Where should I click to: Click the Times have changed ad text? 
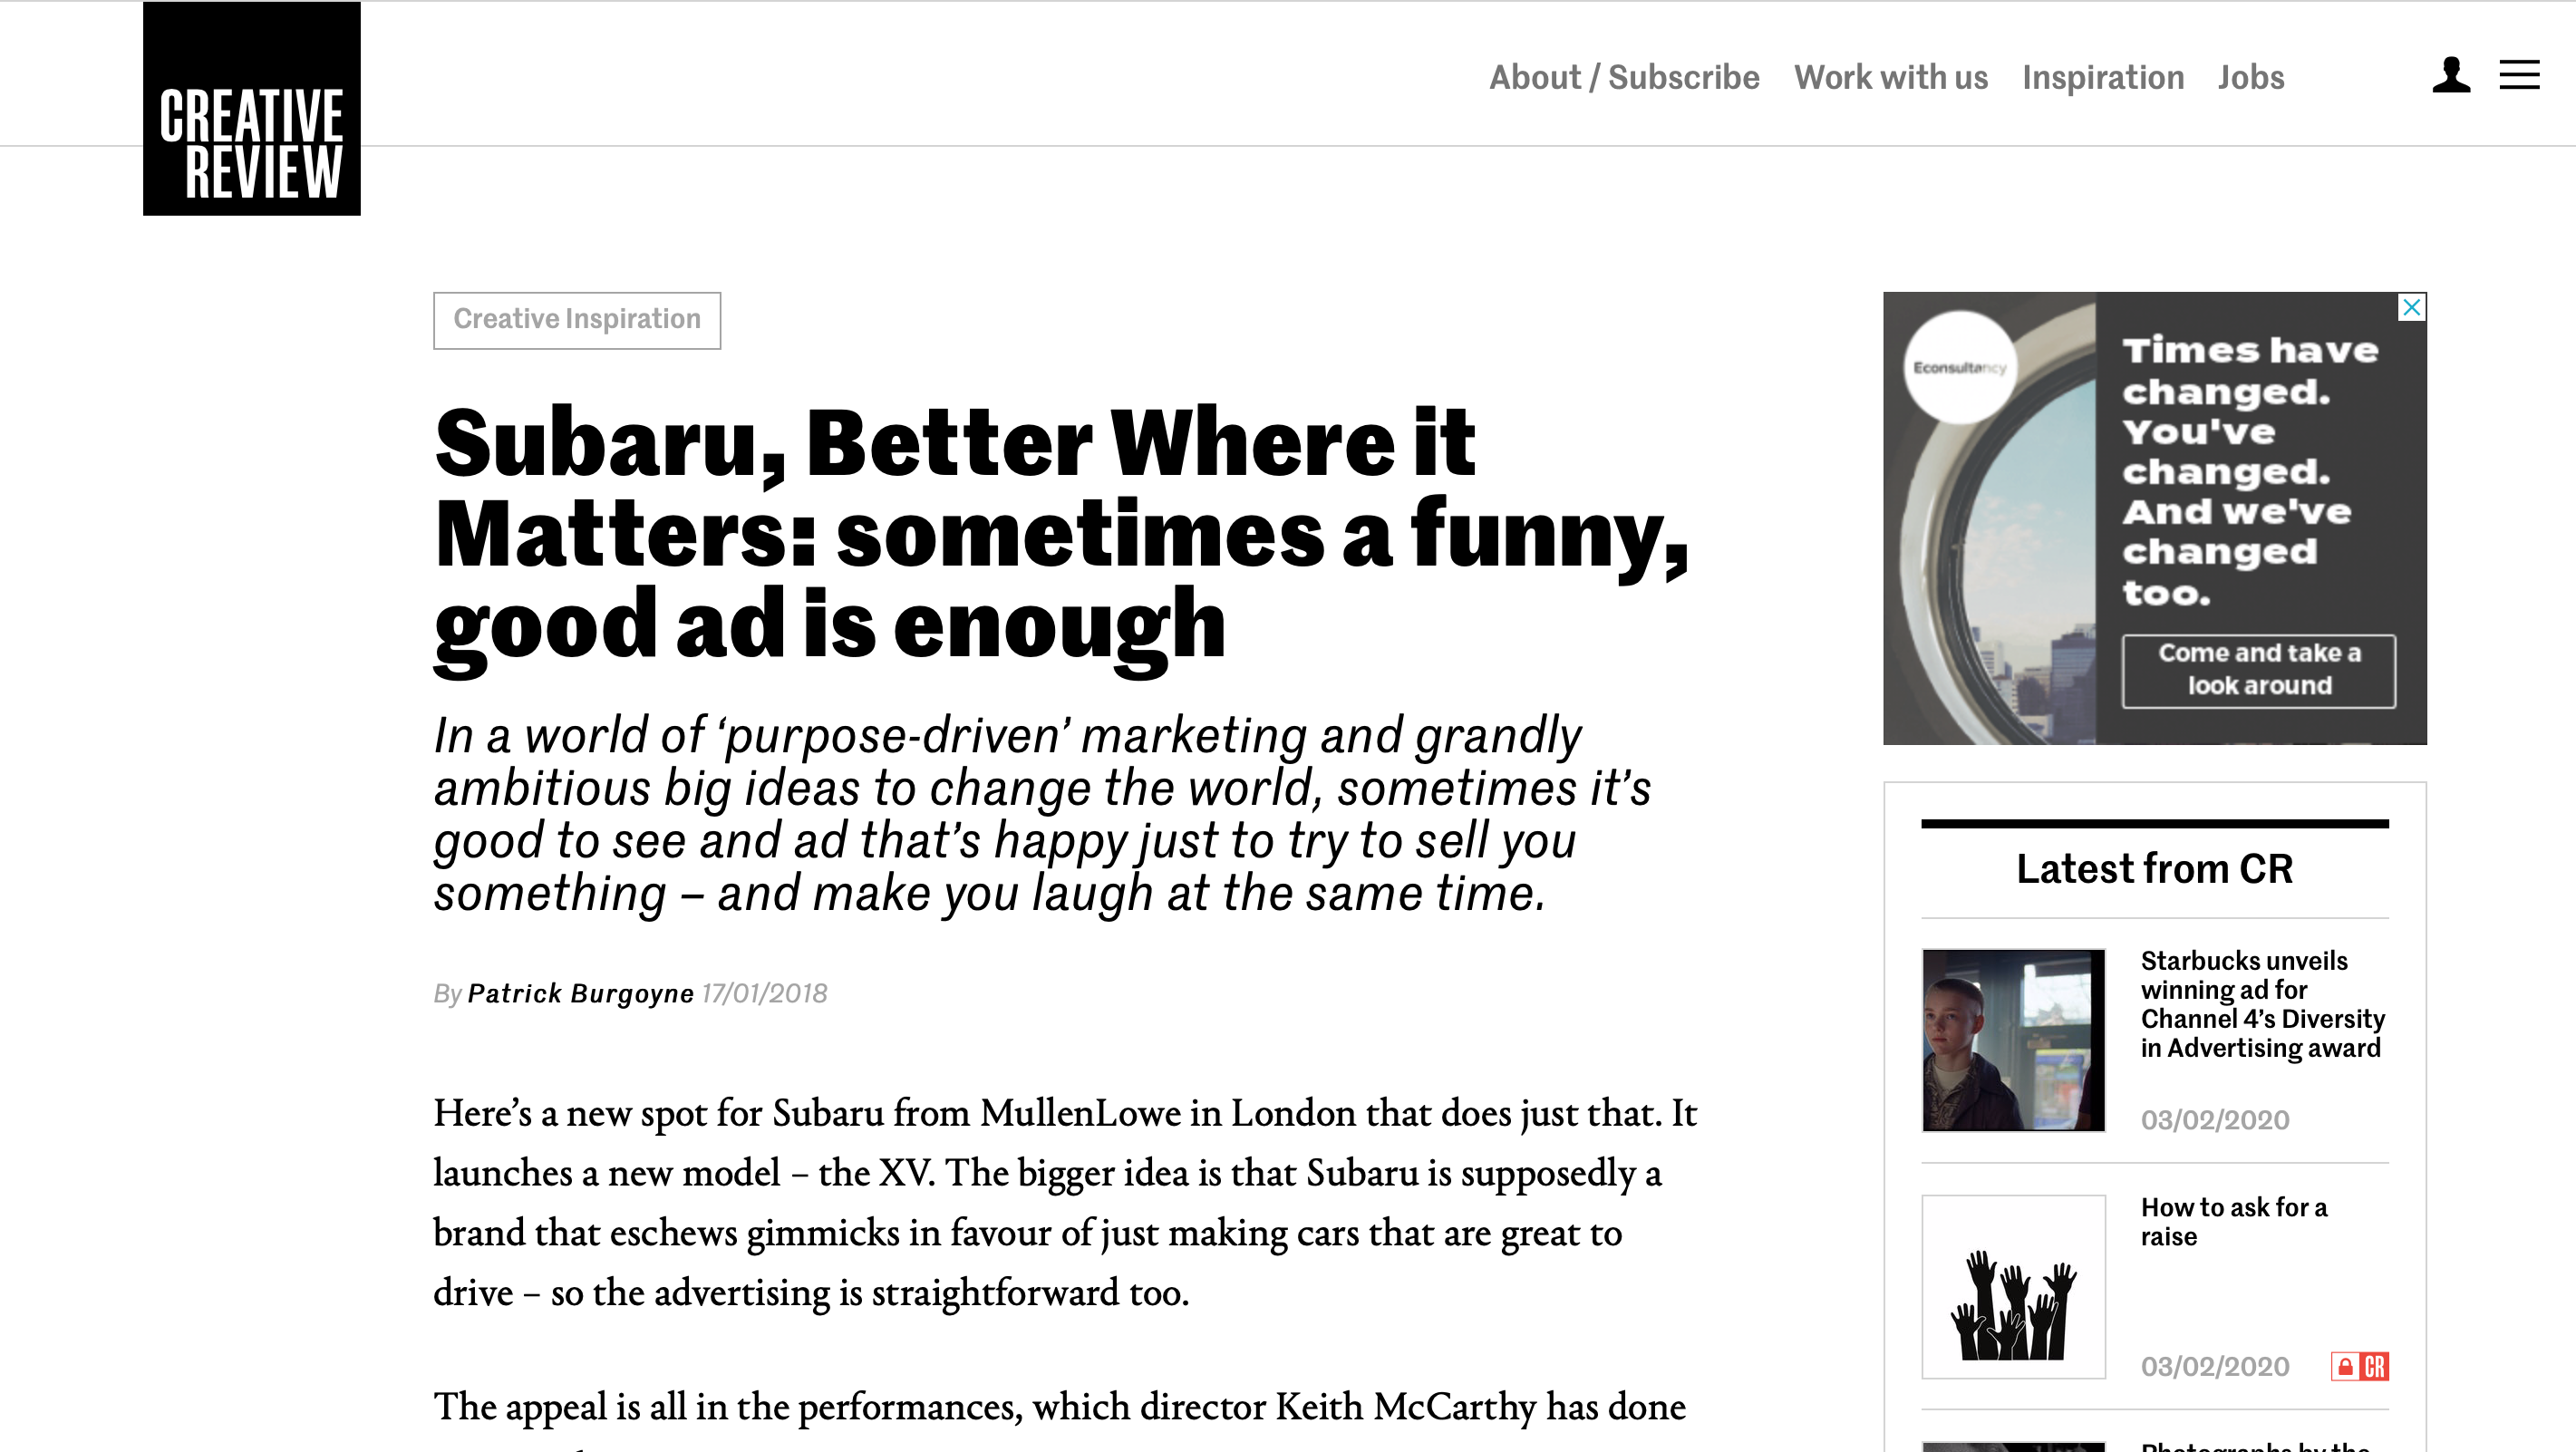[2248, 470]
